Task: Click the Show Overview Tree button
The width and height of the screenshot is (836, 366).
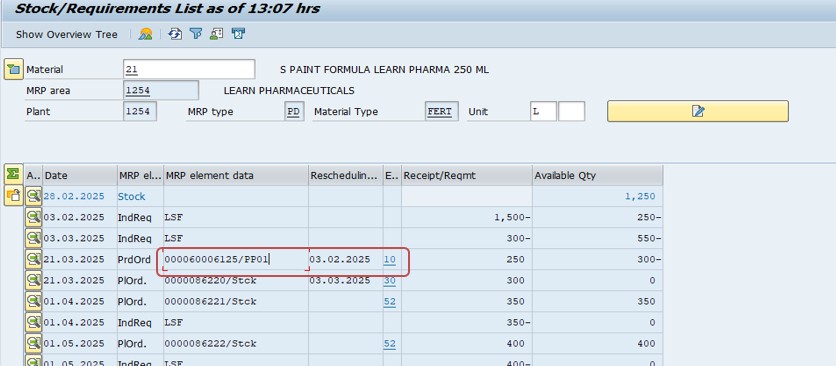Action: [66, 35]
